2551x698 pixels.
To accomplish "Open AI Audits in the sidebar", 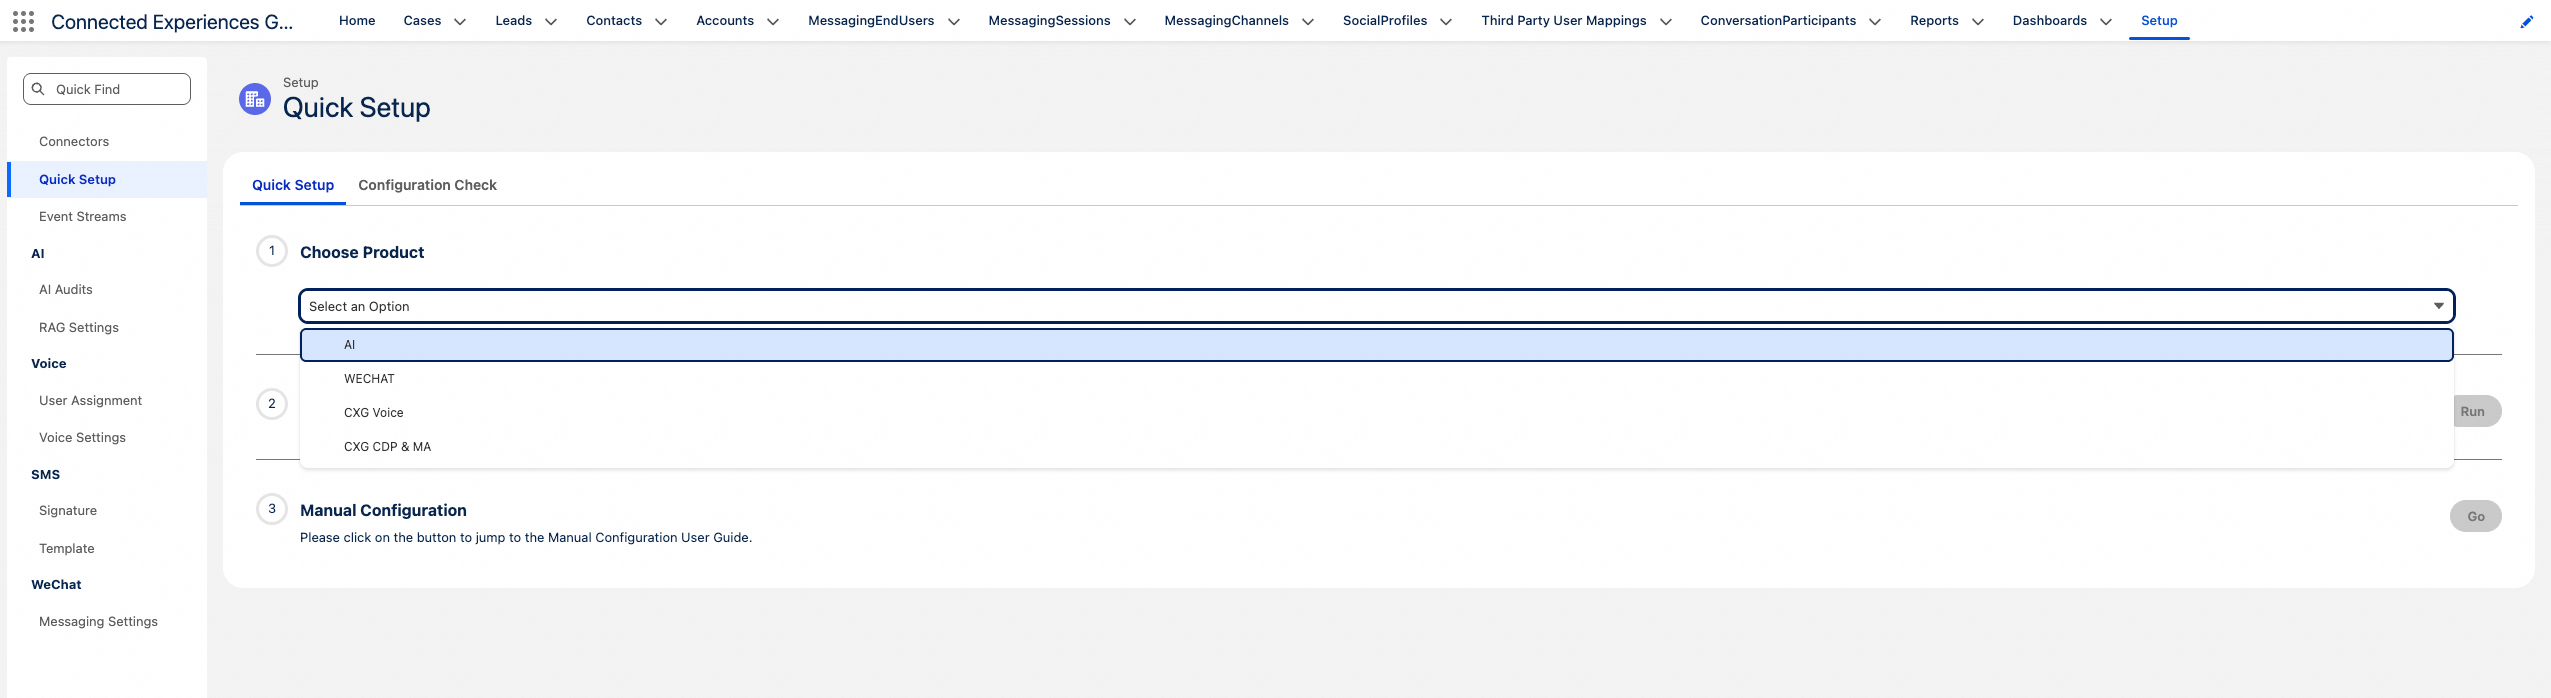I will (x=66, y=290).
